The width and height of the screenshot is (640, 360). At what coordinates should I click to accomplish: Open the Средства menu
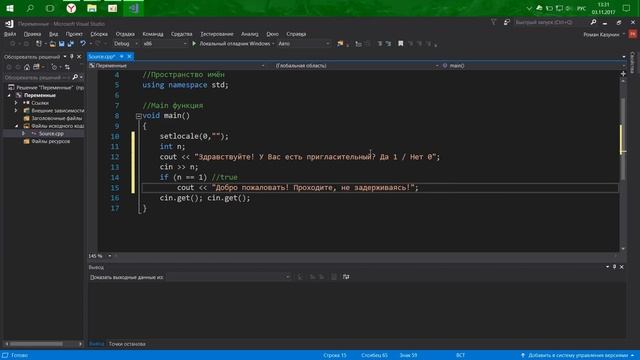point(181,34)
